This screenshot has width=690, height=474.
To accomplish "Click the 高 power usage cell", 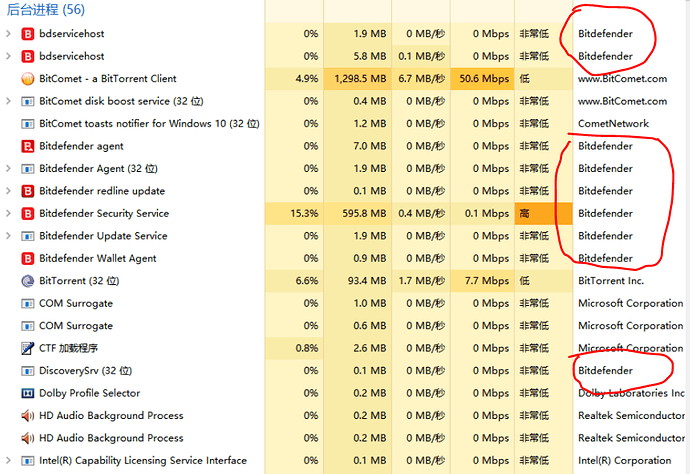I will click(543, 213).
